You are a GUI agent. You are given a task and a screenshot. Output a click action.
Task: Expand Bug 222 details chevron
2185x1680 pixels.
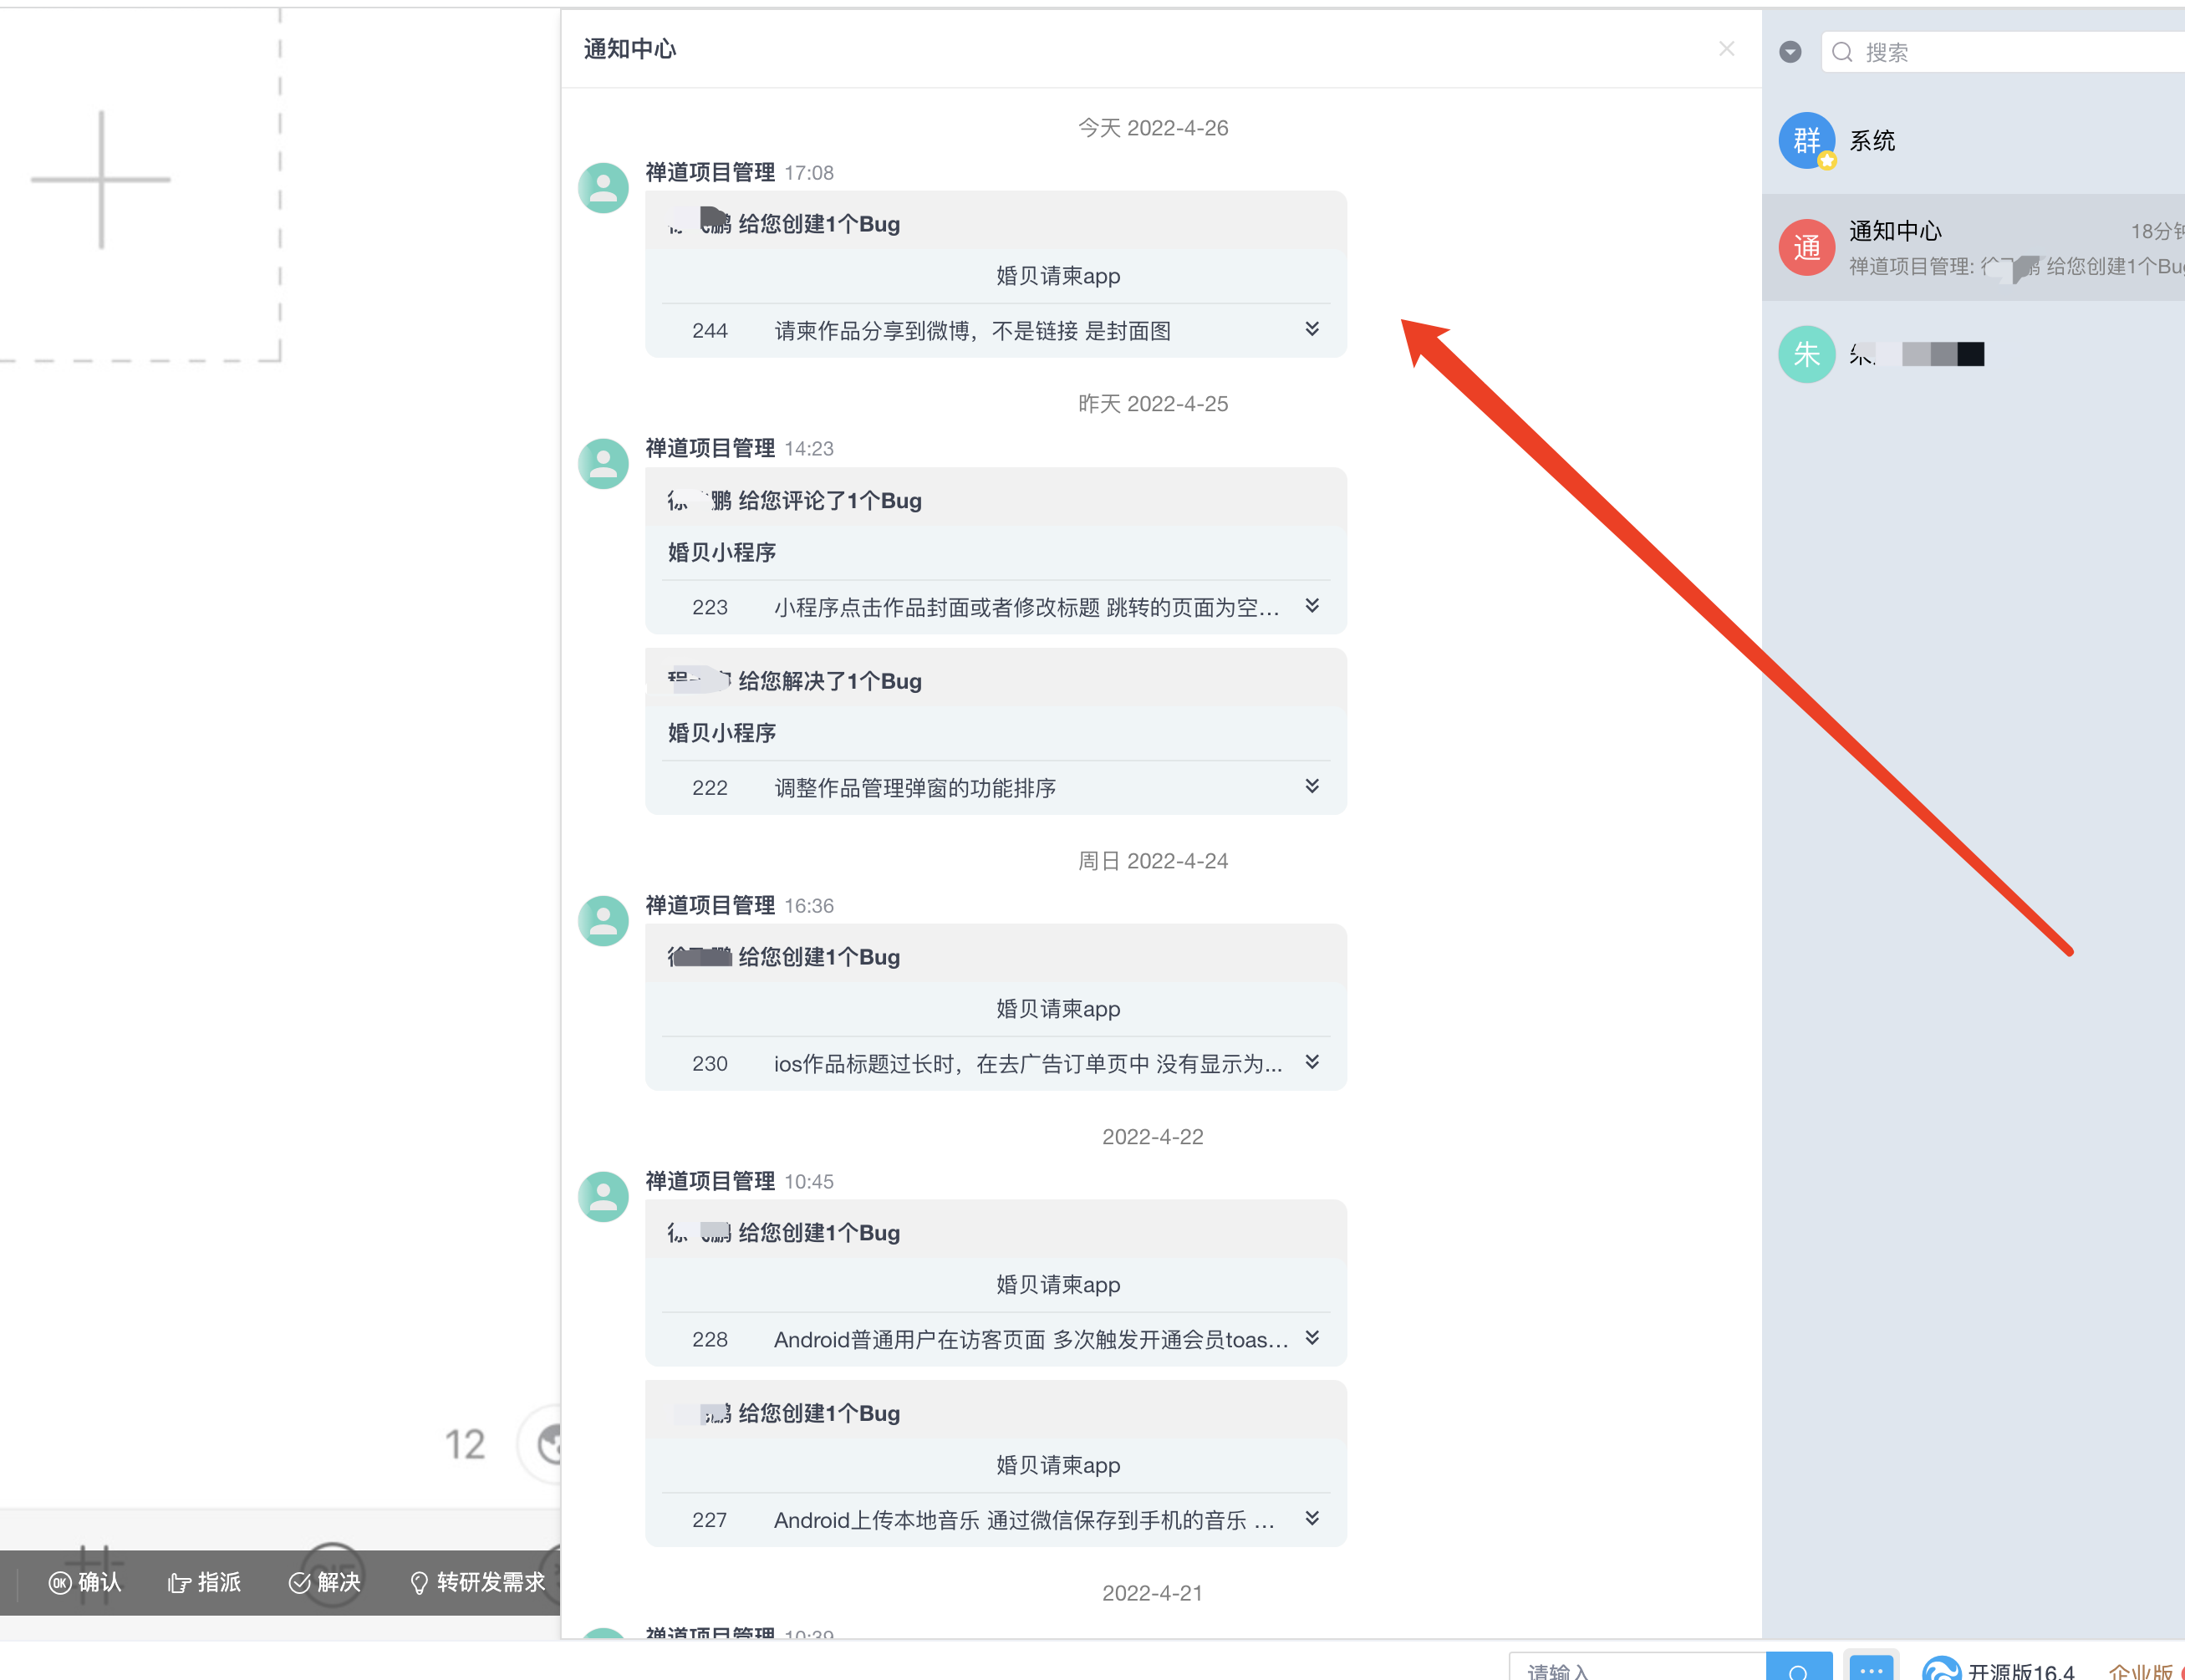[x=1312, y=786]
